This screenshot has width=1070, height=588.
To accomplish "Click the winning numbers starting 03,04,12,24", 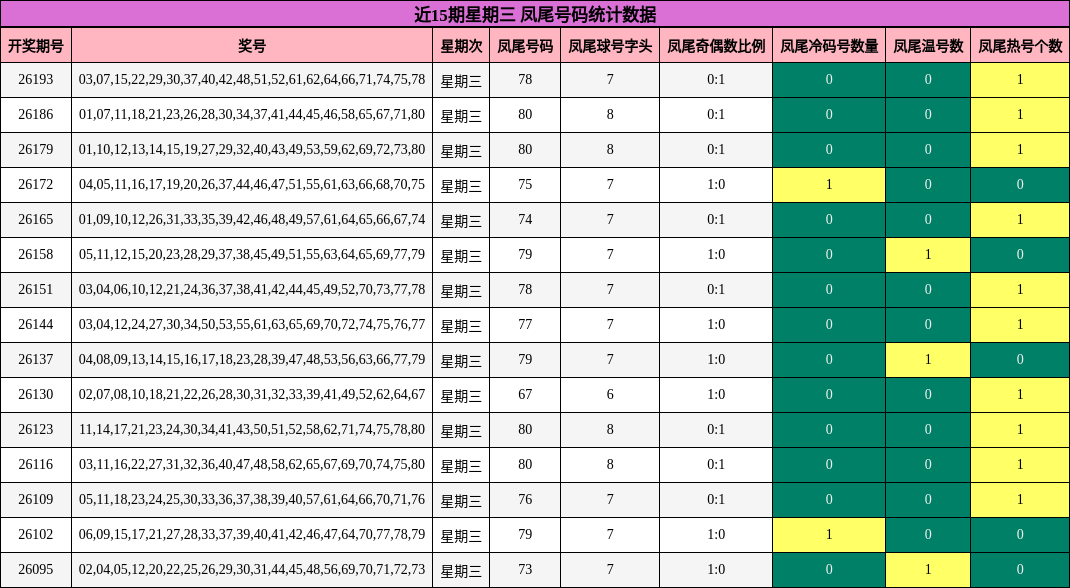I will tap(252, 324).
